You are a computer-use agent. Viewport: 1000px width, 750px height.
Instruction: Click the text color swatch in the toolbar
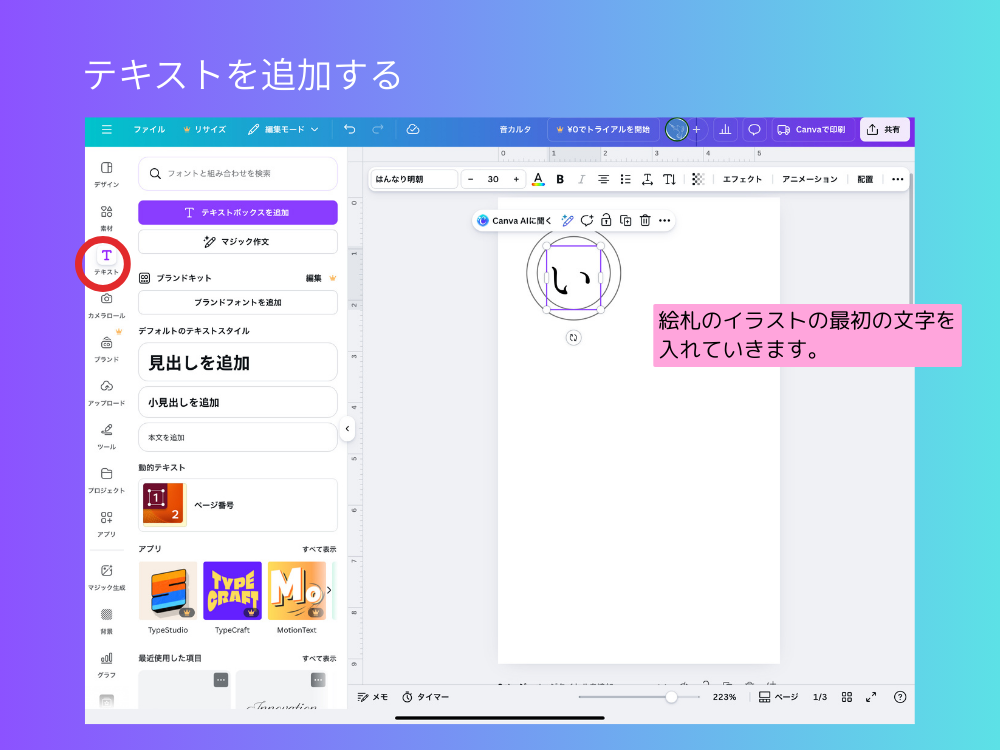coord(538,179)
